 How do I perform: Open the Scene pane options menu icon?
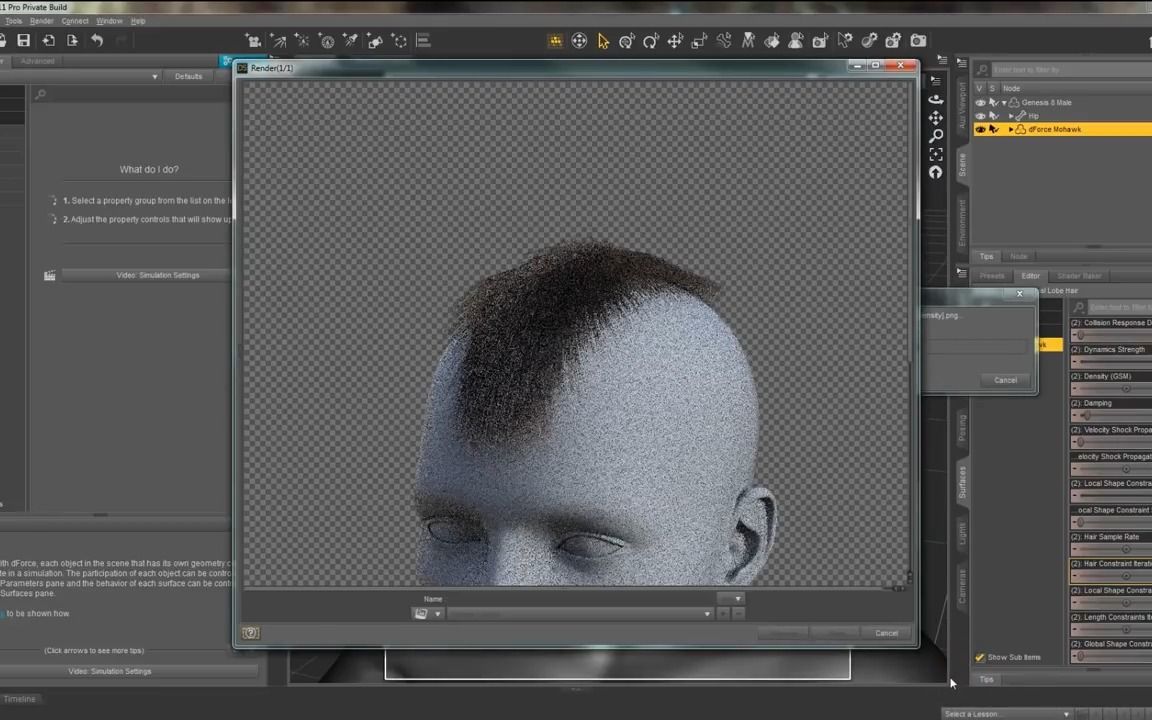962,63
